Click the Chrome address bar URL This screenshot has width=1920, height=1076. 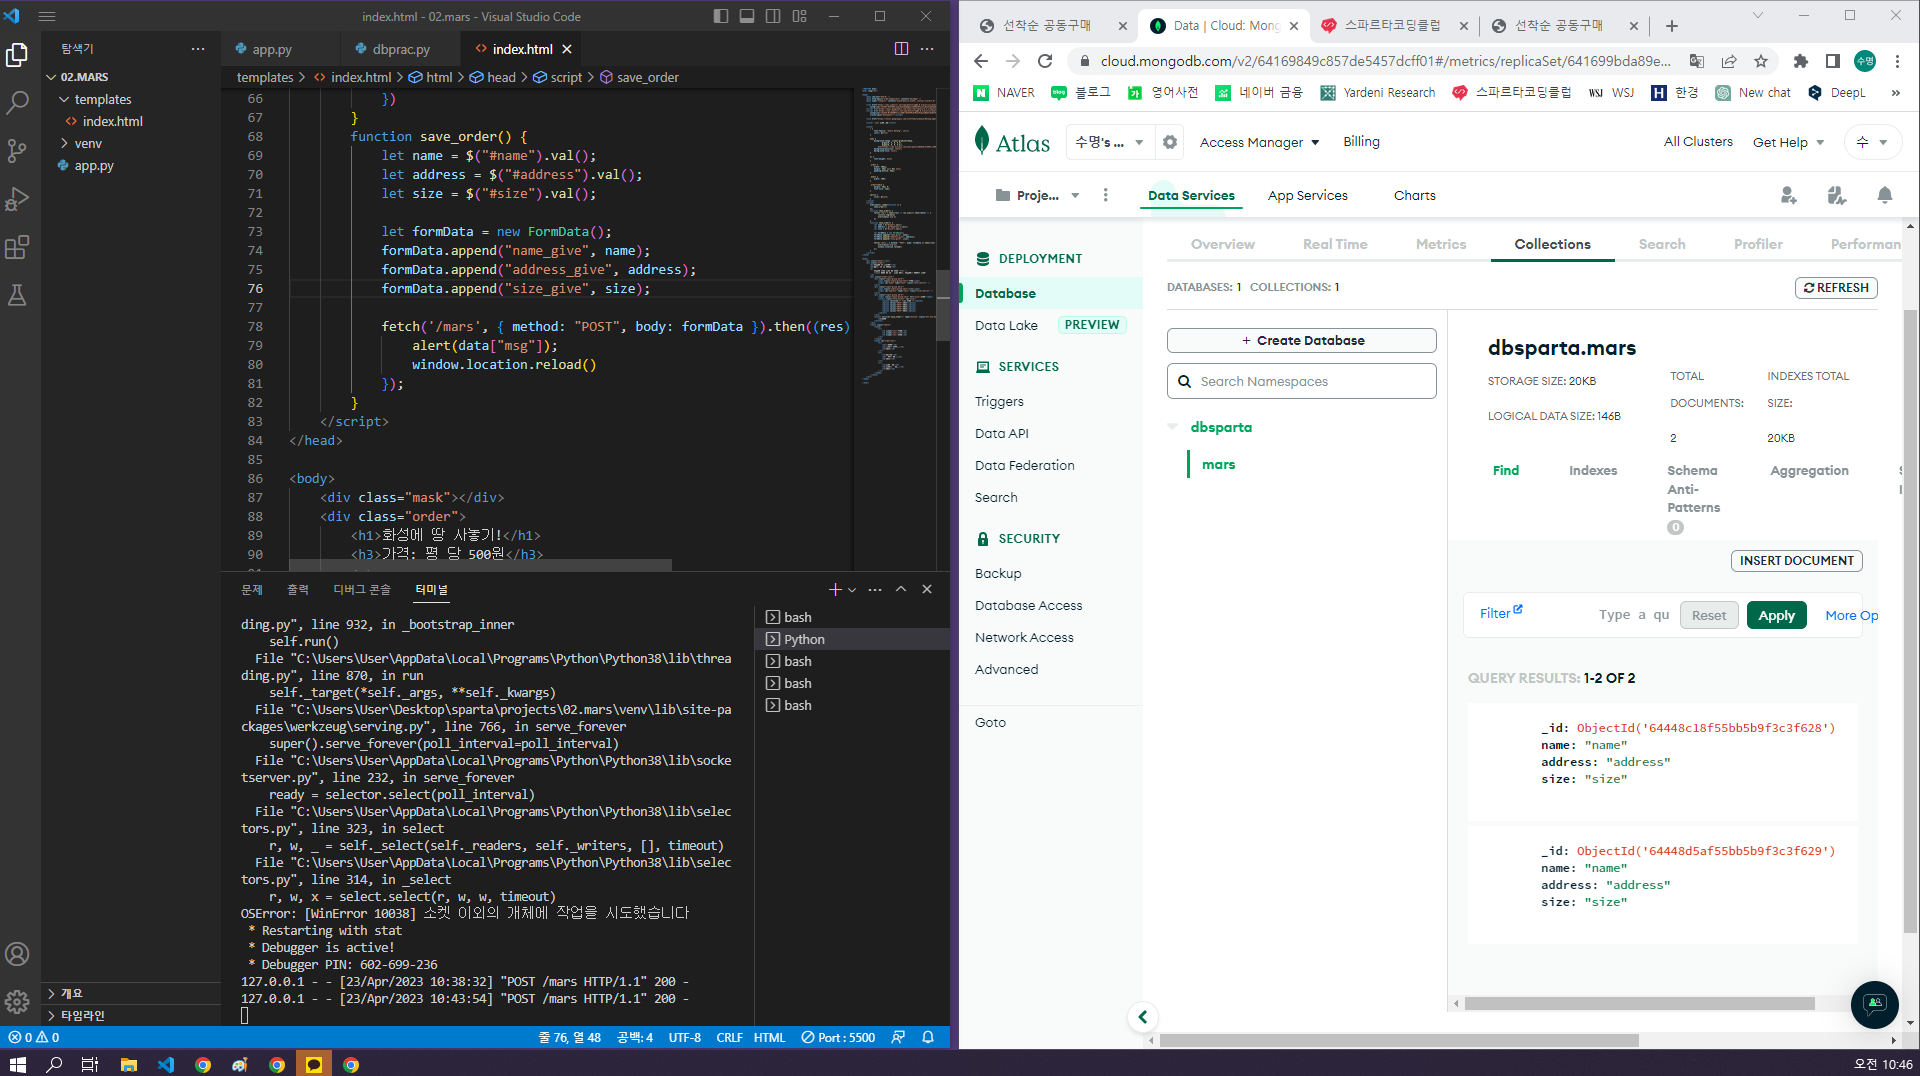[1385, 61]
